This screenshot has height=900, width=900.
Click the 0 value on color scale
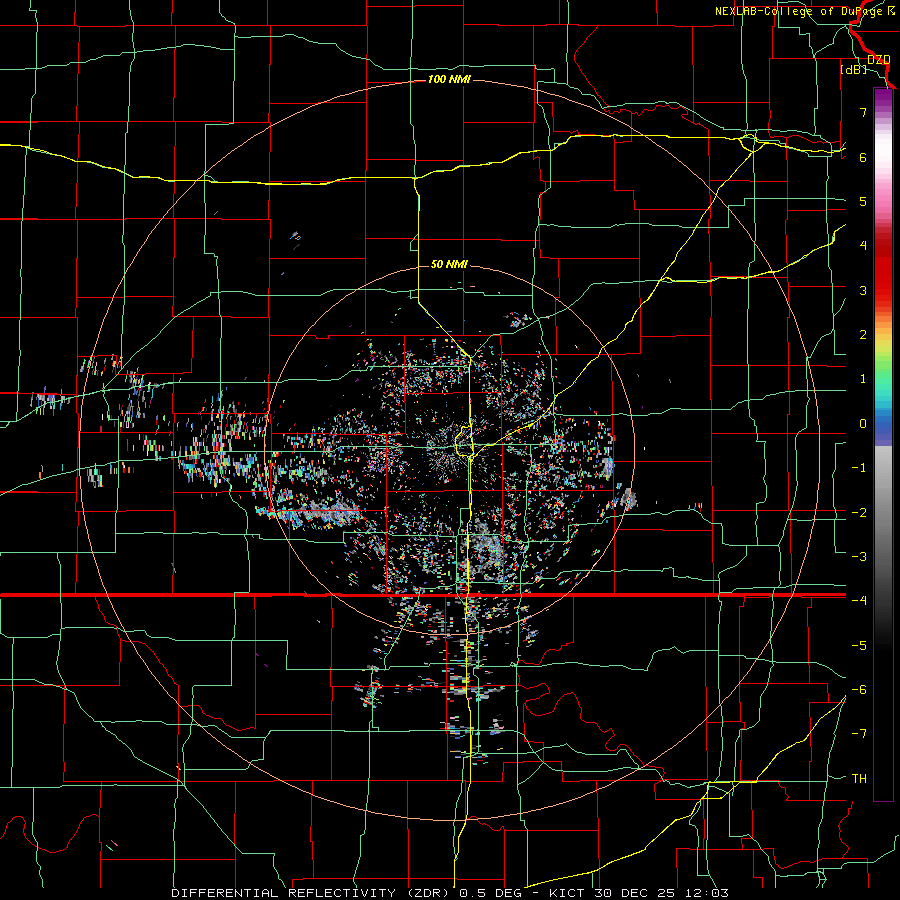point(863,424)
